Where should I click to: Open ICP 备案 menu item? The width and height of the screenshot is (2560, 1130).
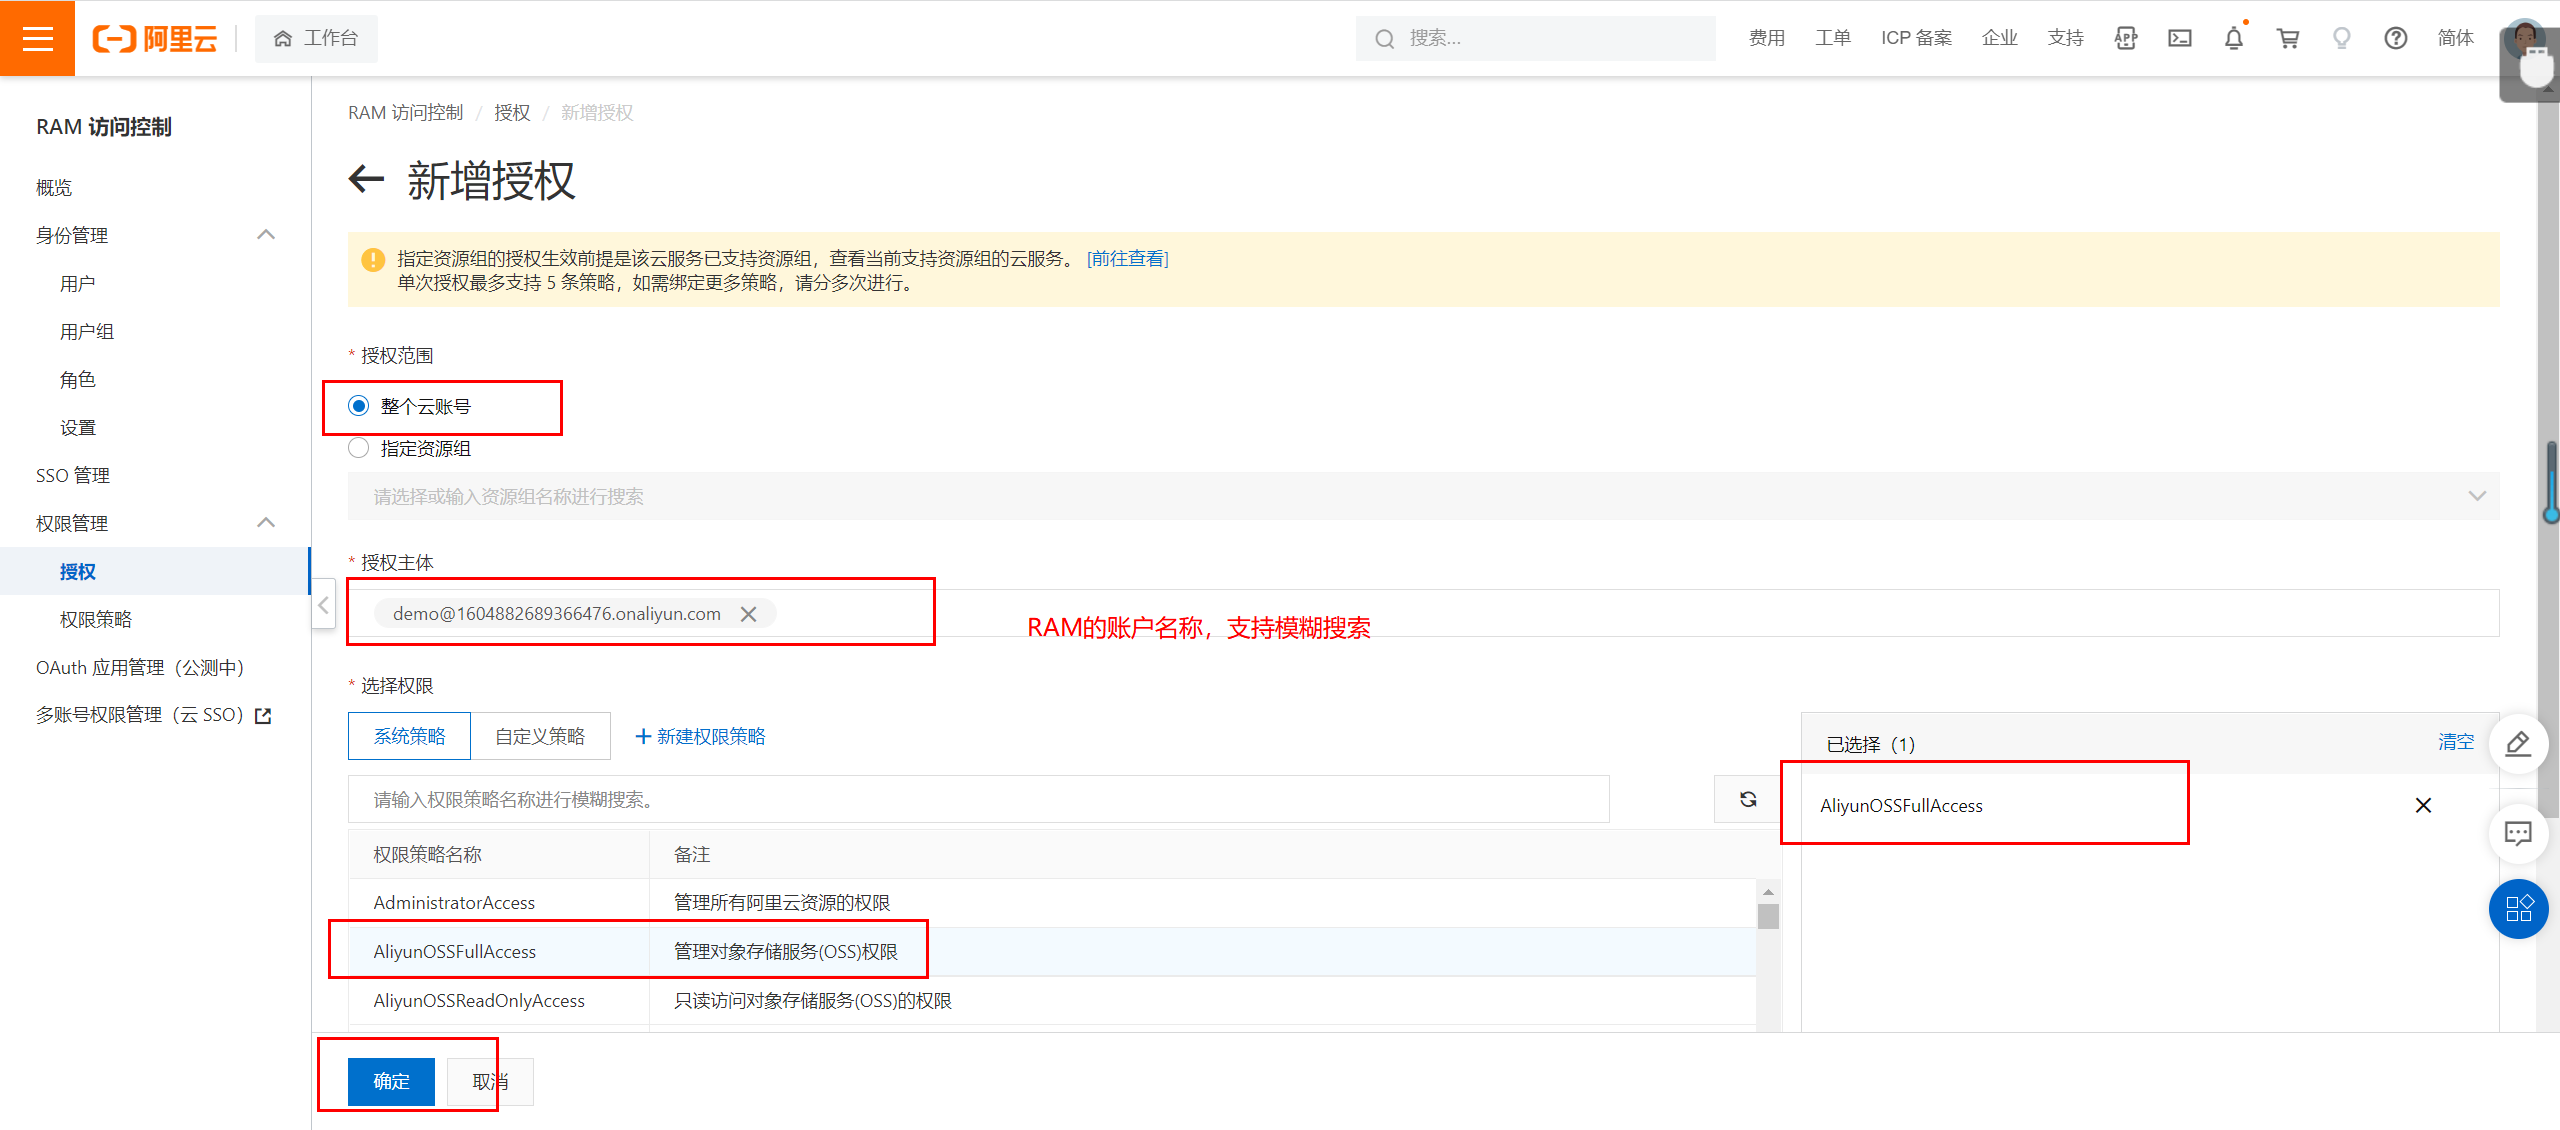(1916, 38)
